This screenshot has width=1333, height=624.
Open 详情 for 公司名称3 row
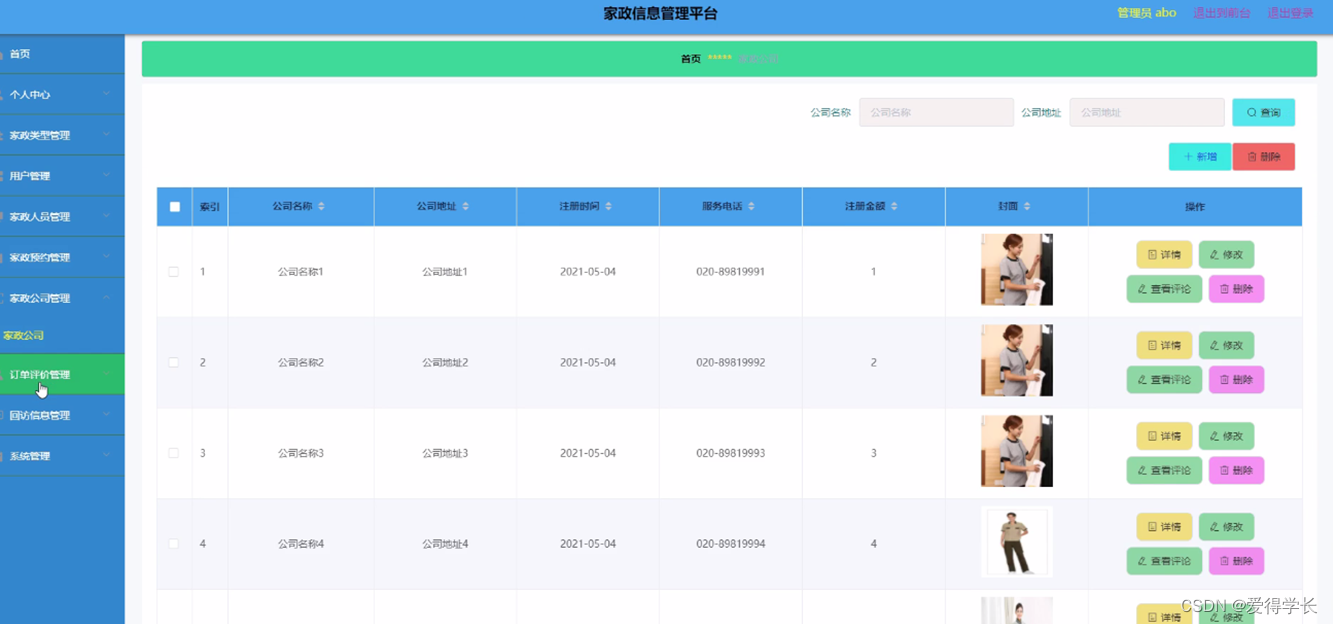pyautogui.click(x=1164, y=436)
